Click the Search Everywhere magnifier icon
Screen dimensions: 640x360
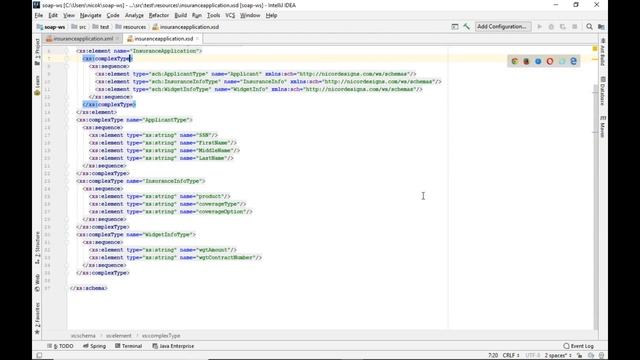tap(589, 27)
